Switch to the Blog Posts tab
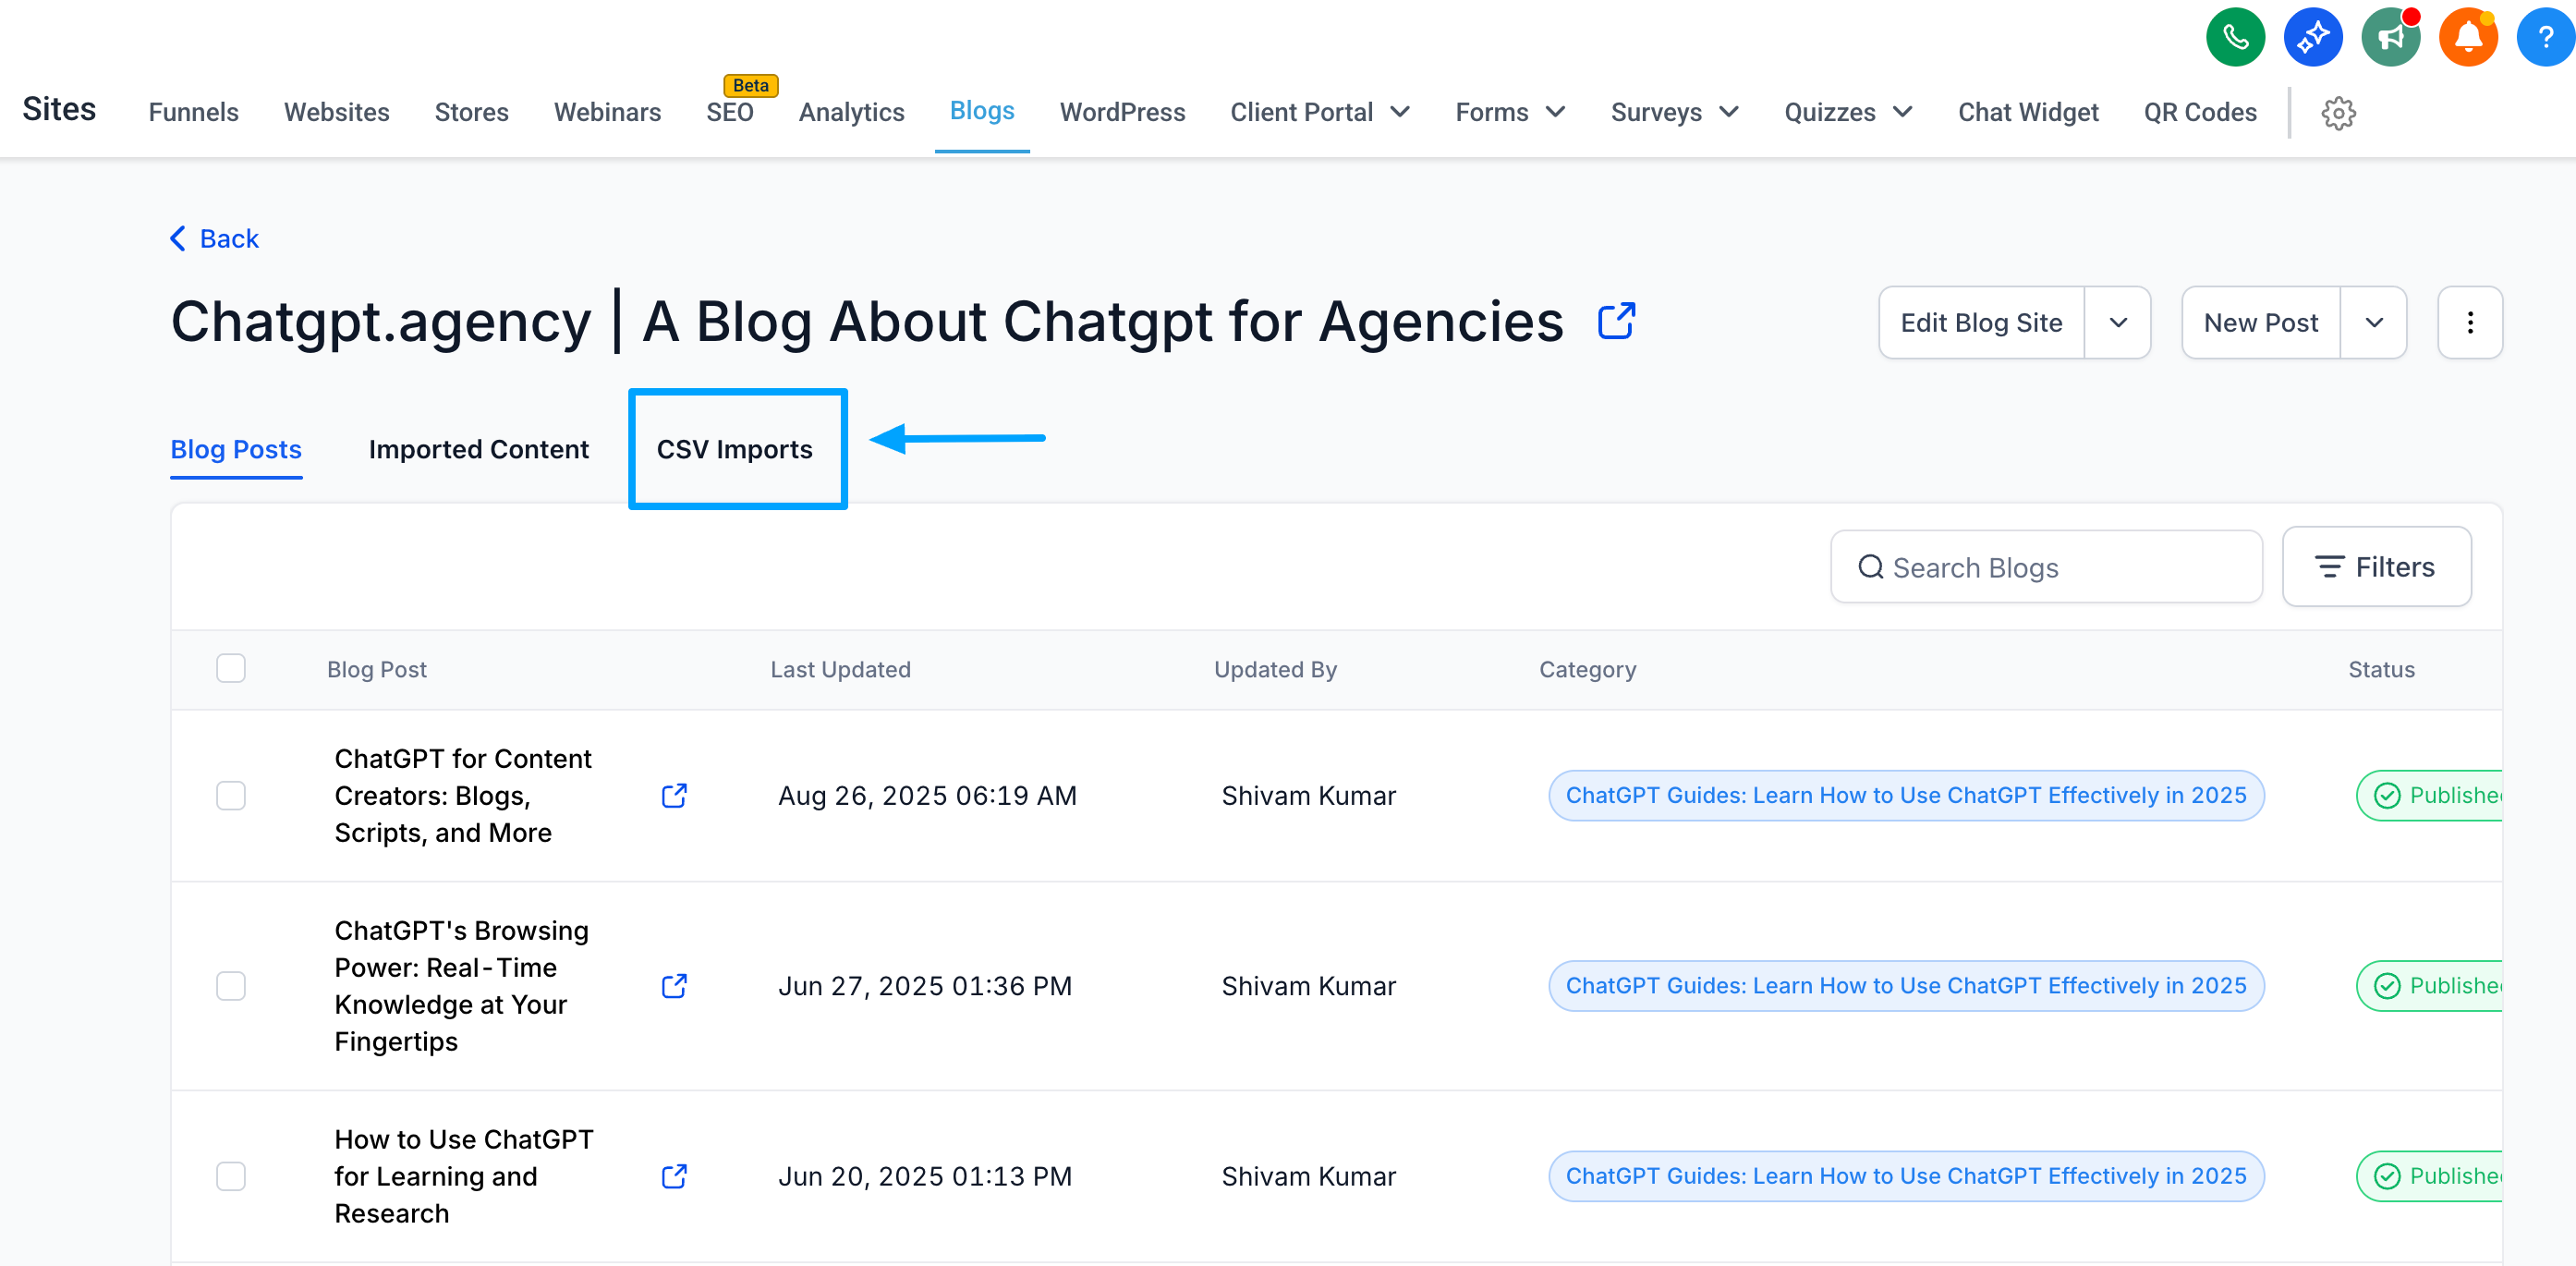Screen dimensions: 2576x1266 click(x=236, y=449)
